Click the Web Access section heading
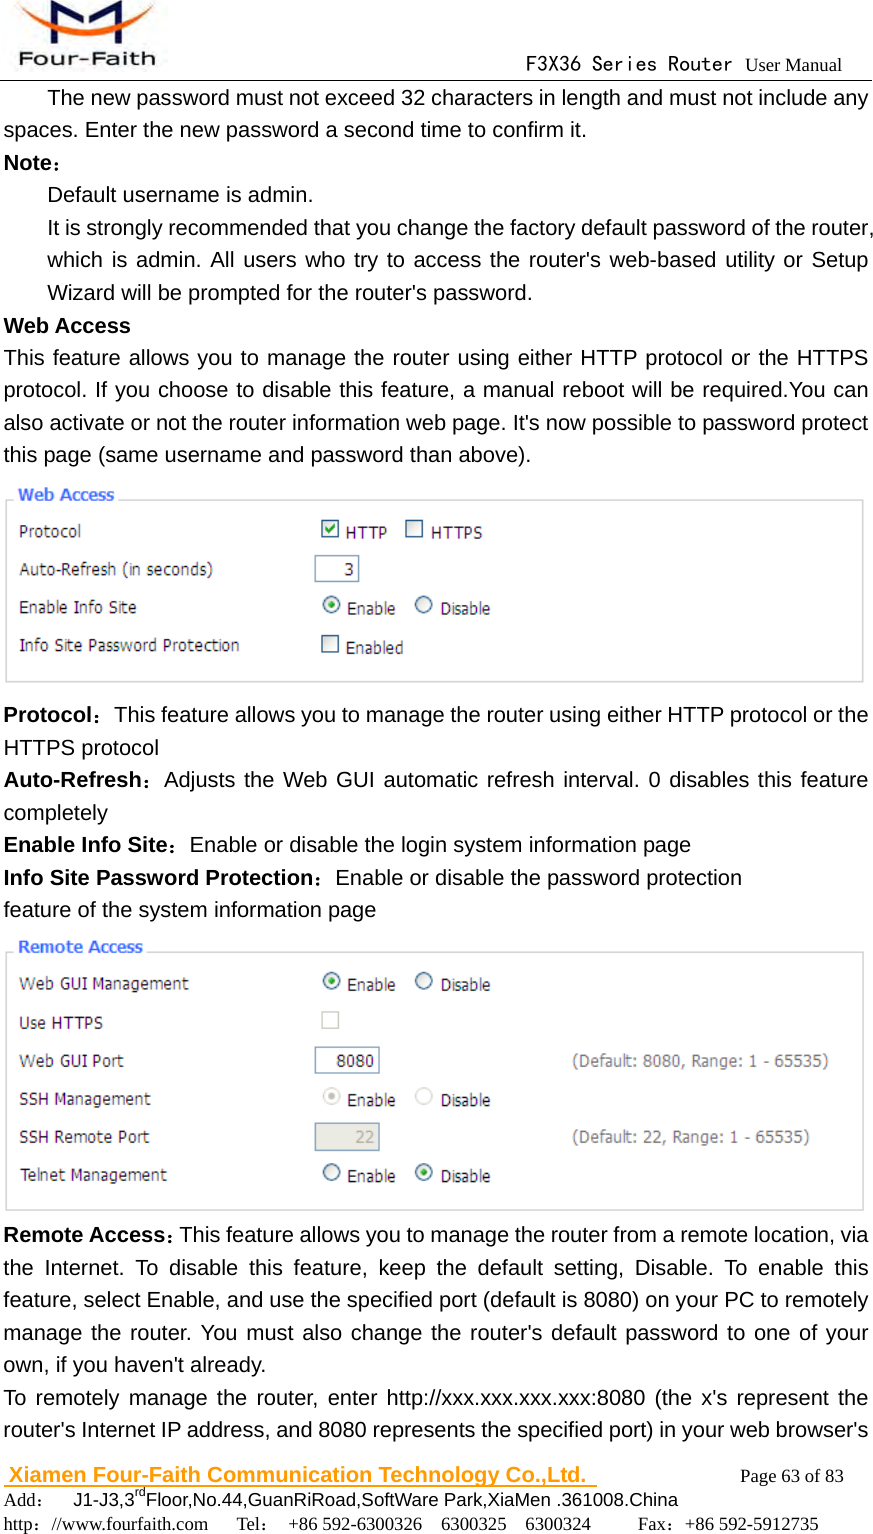The height and width of the screenshot is (1534, 873). 66,495
